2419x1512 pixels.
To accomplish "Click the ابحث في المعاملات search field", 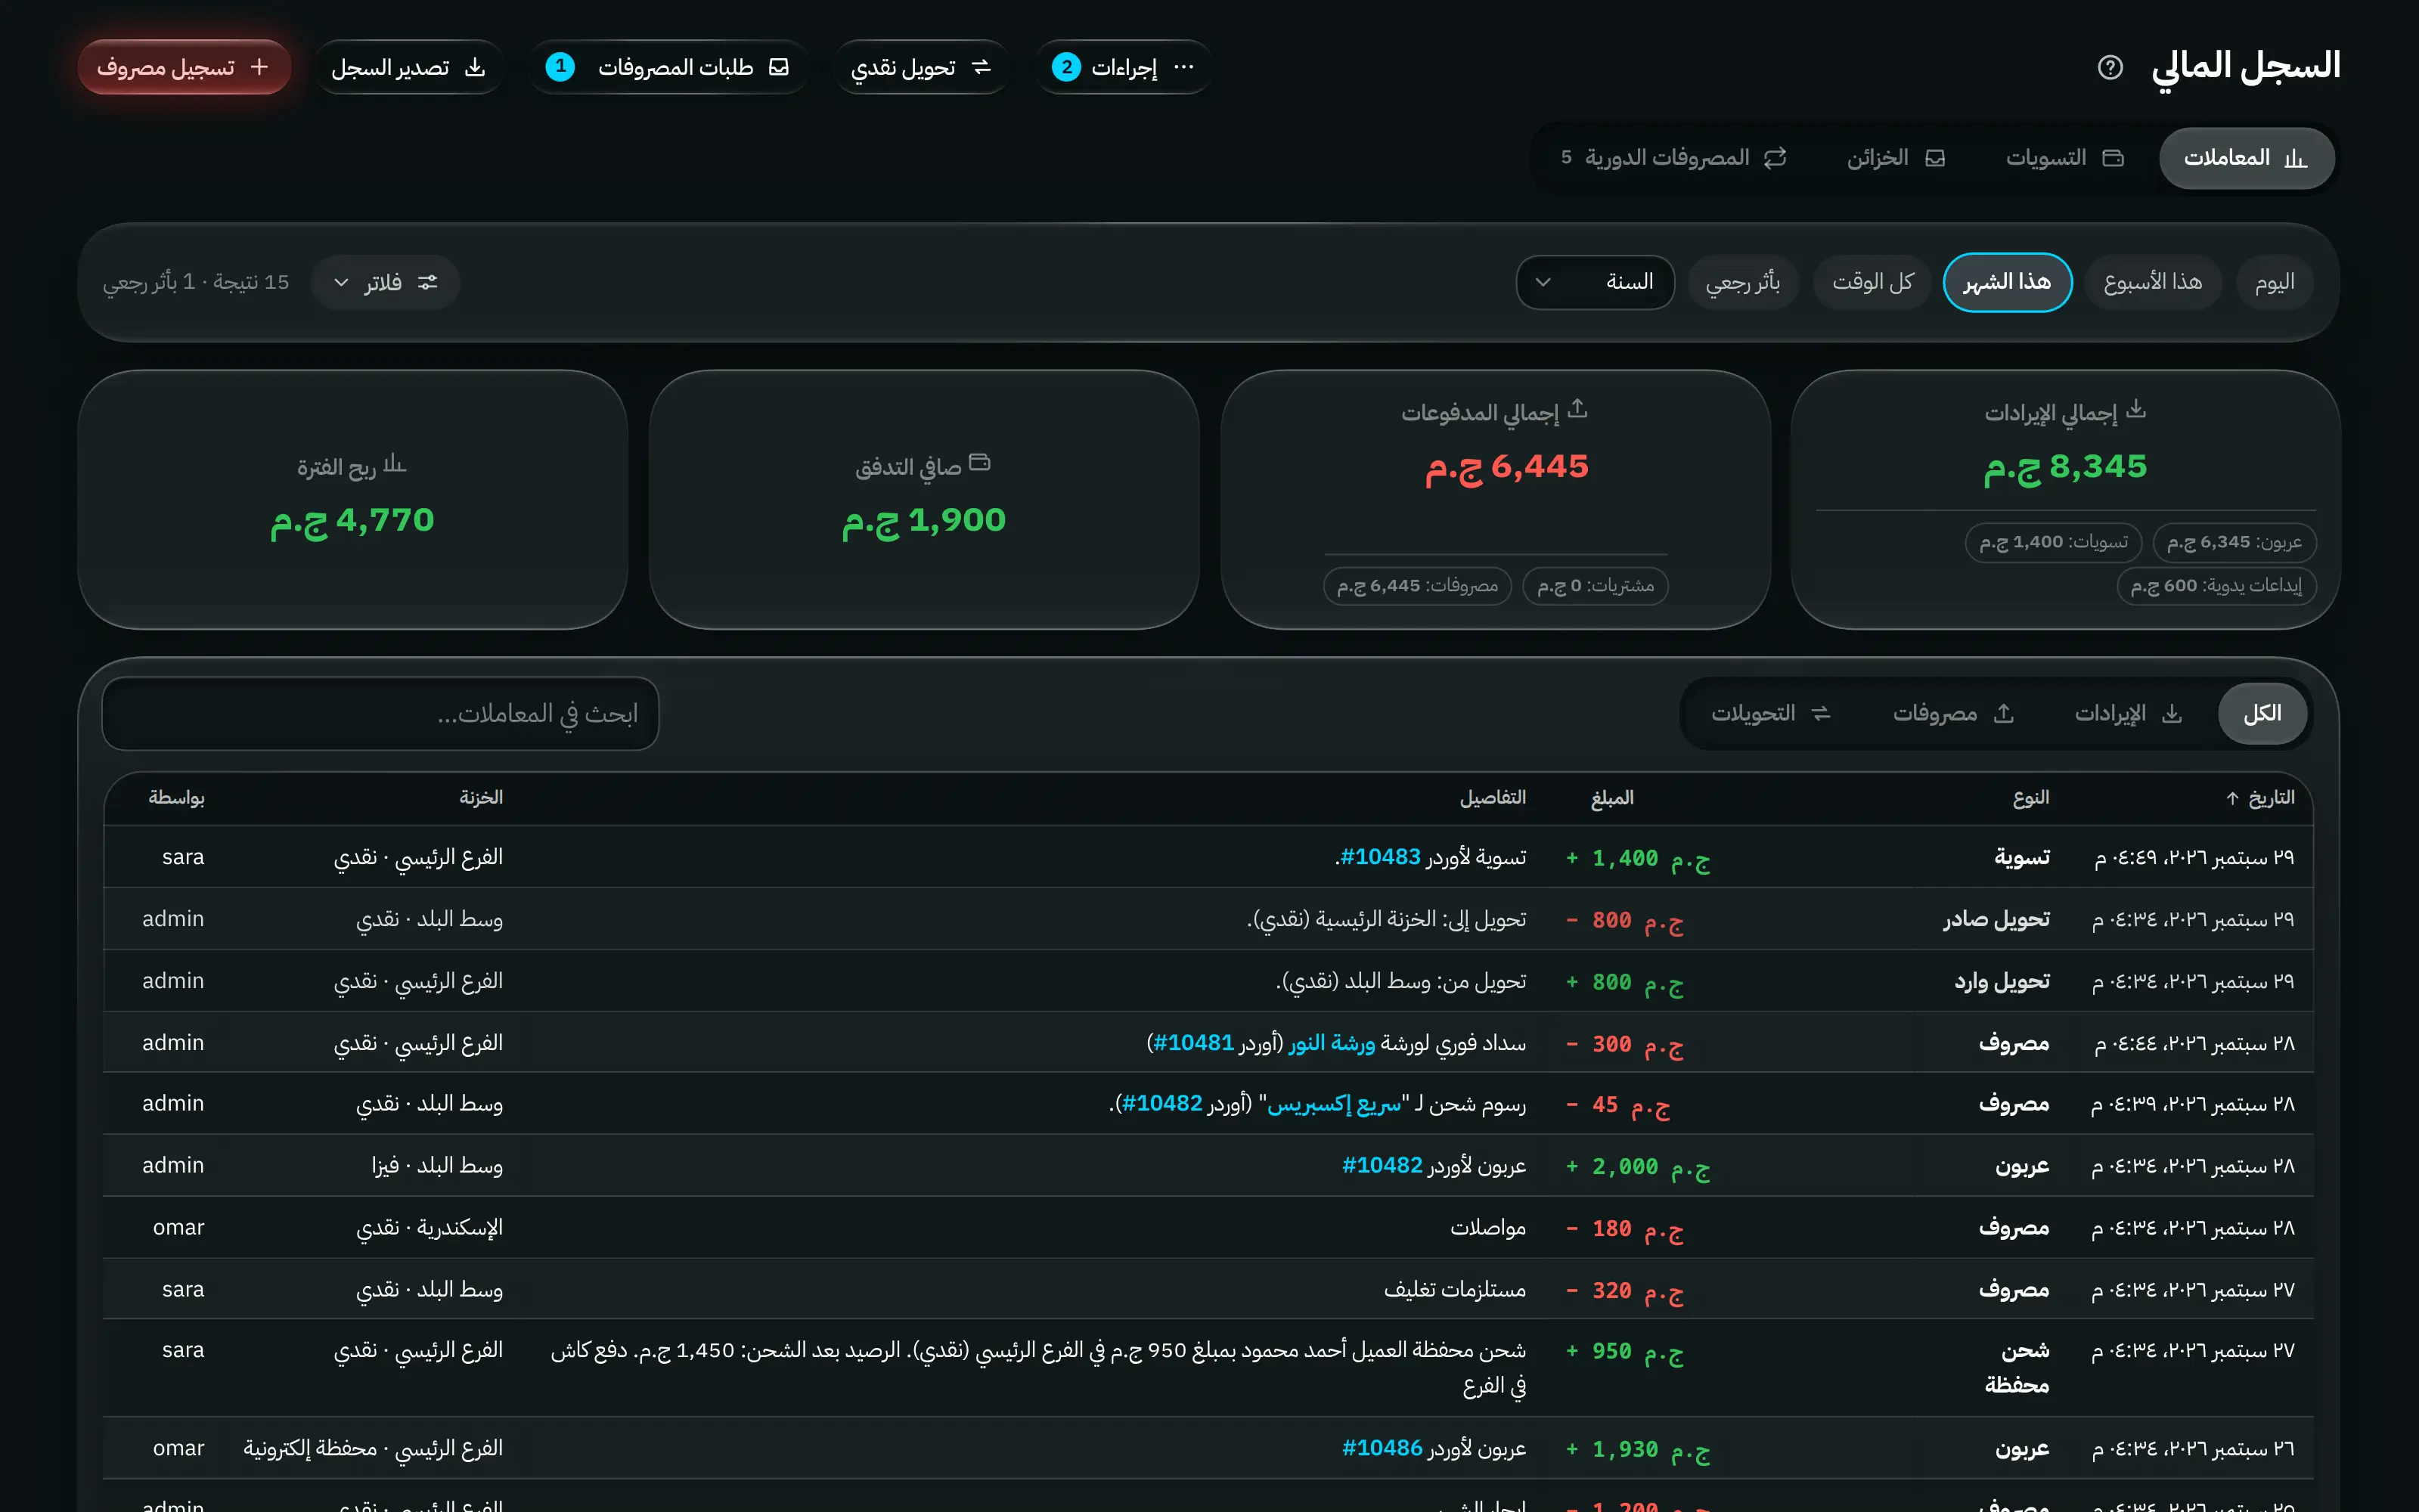I will pos(380,714).
